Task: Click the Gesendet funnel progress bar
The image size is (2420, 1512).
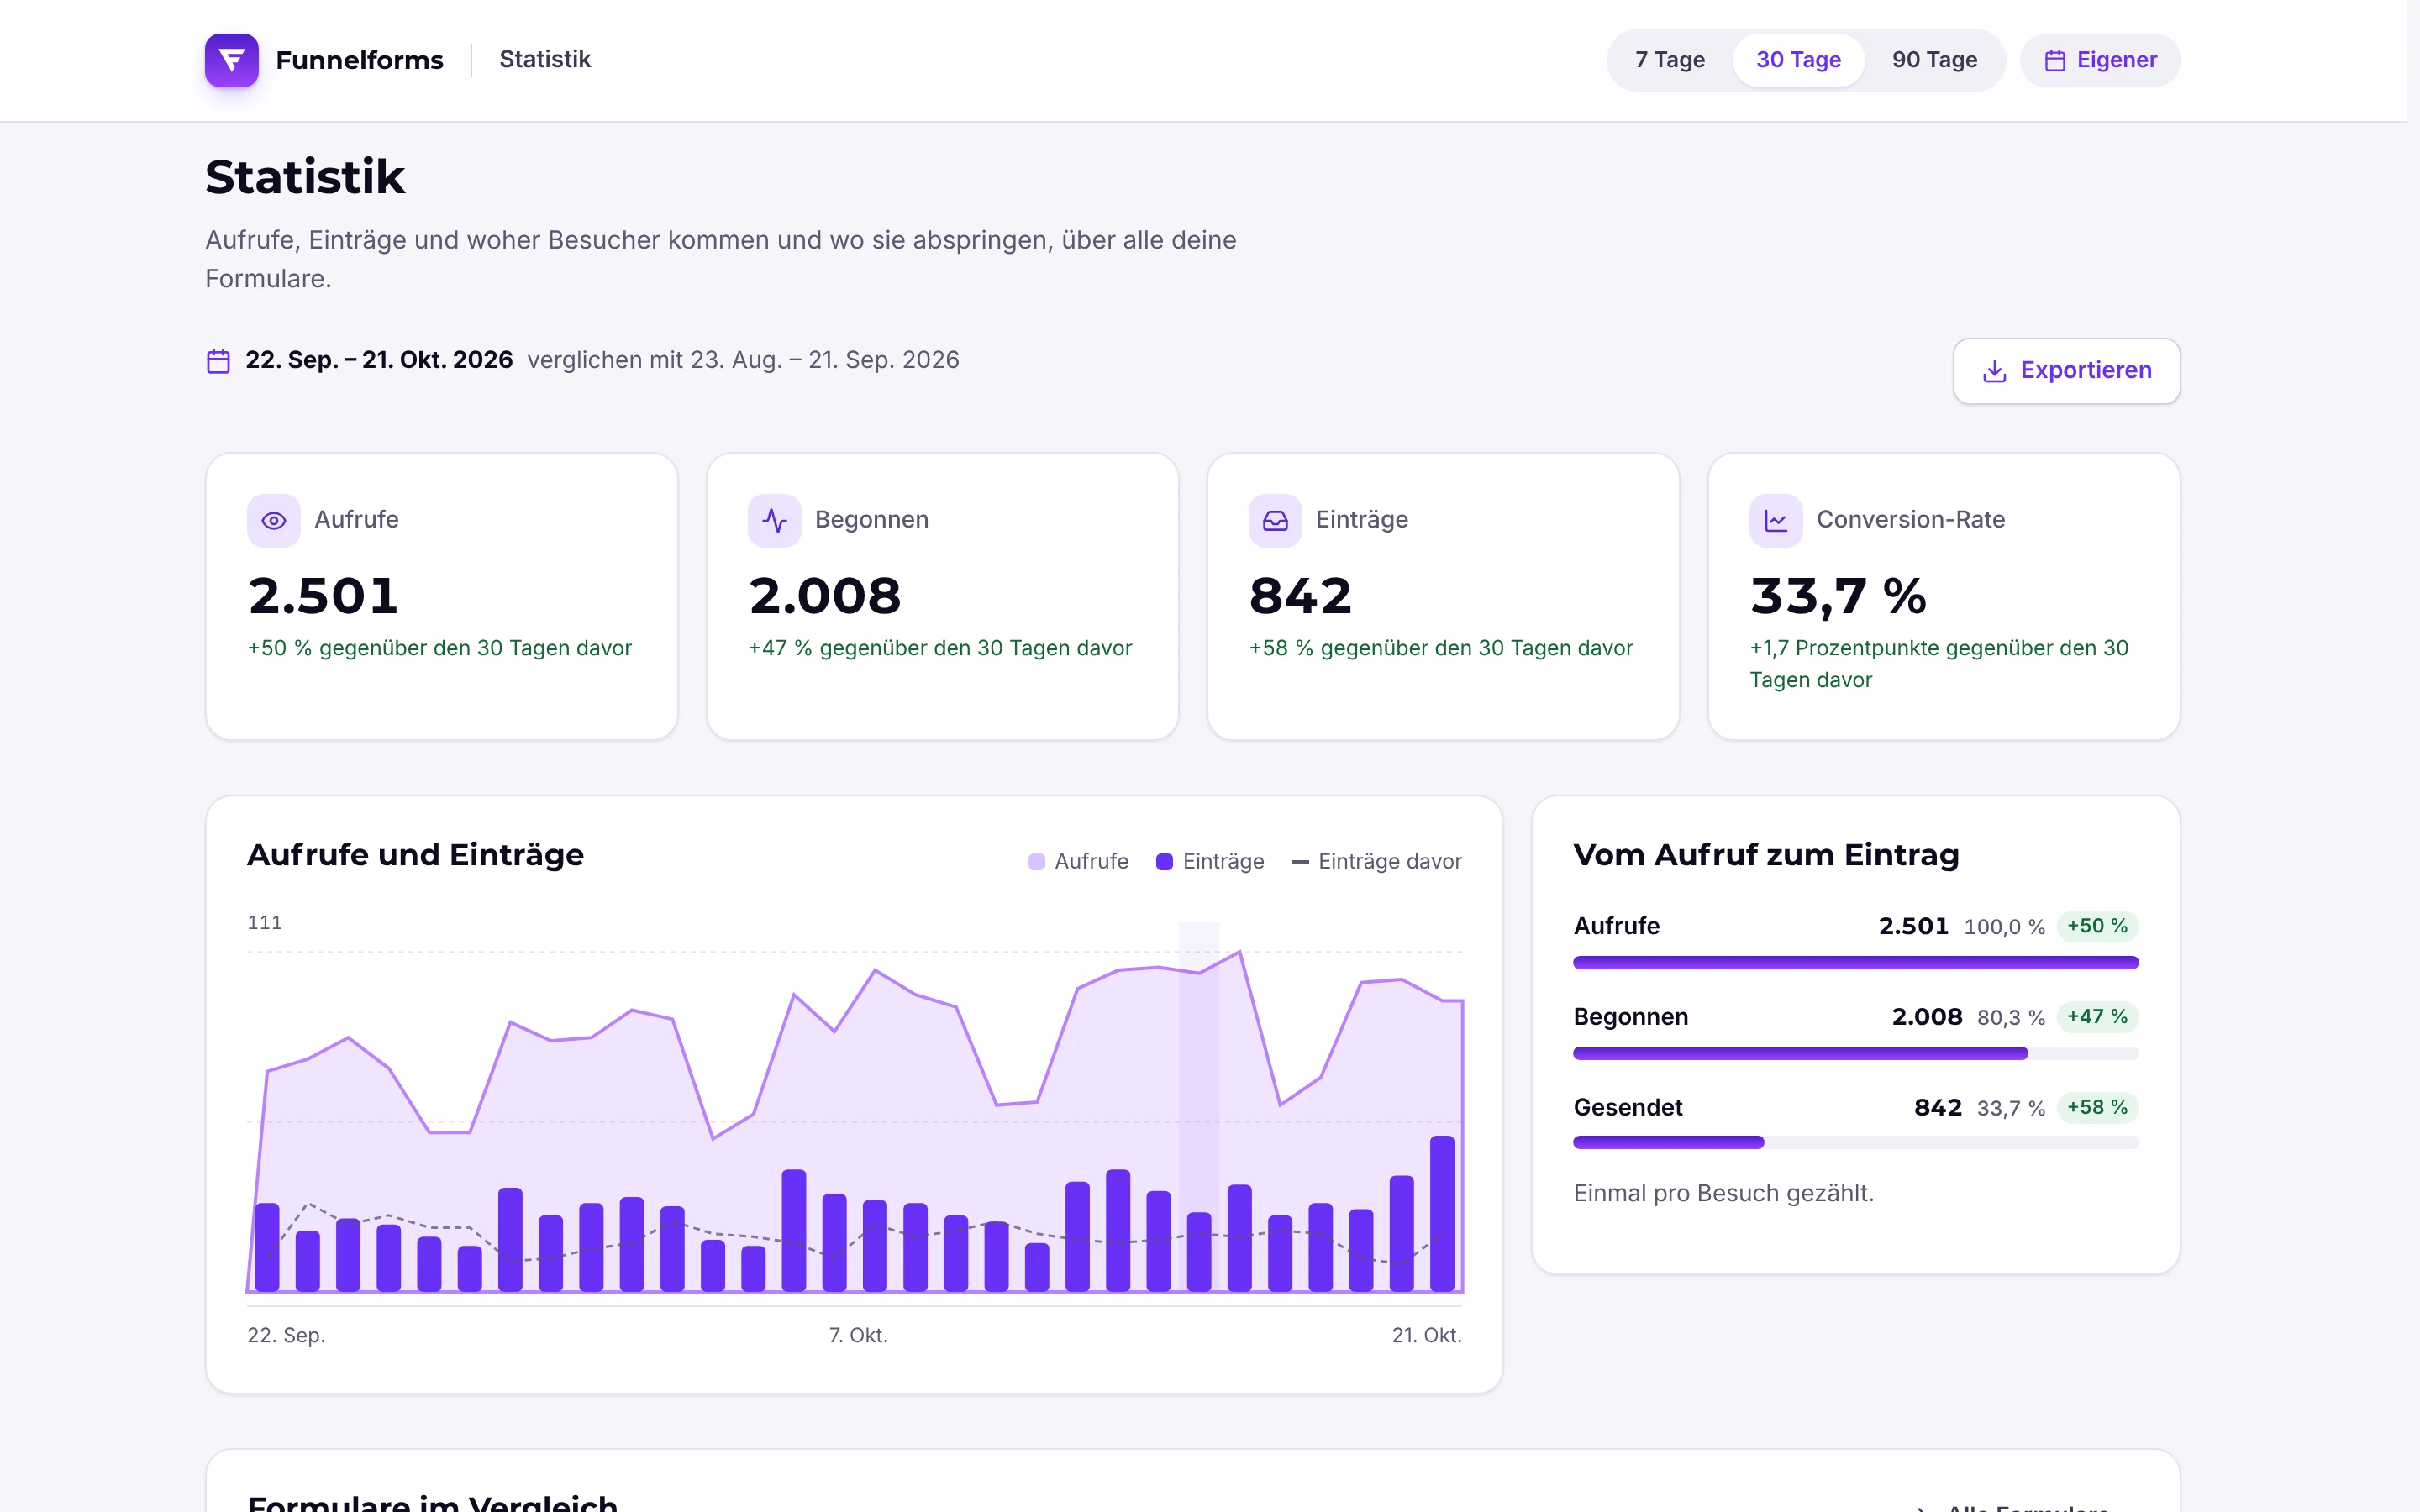Action: tap(1855, 1142)
